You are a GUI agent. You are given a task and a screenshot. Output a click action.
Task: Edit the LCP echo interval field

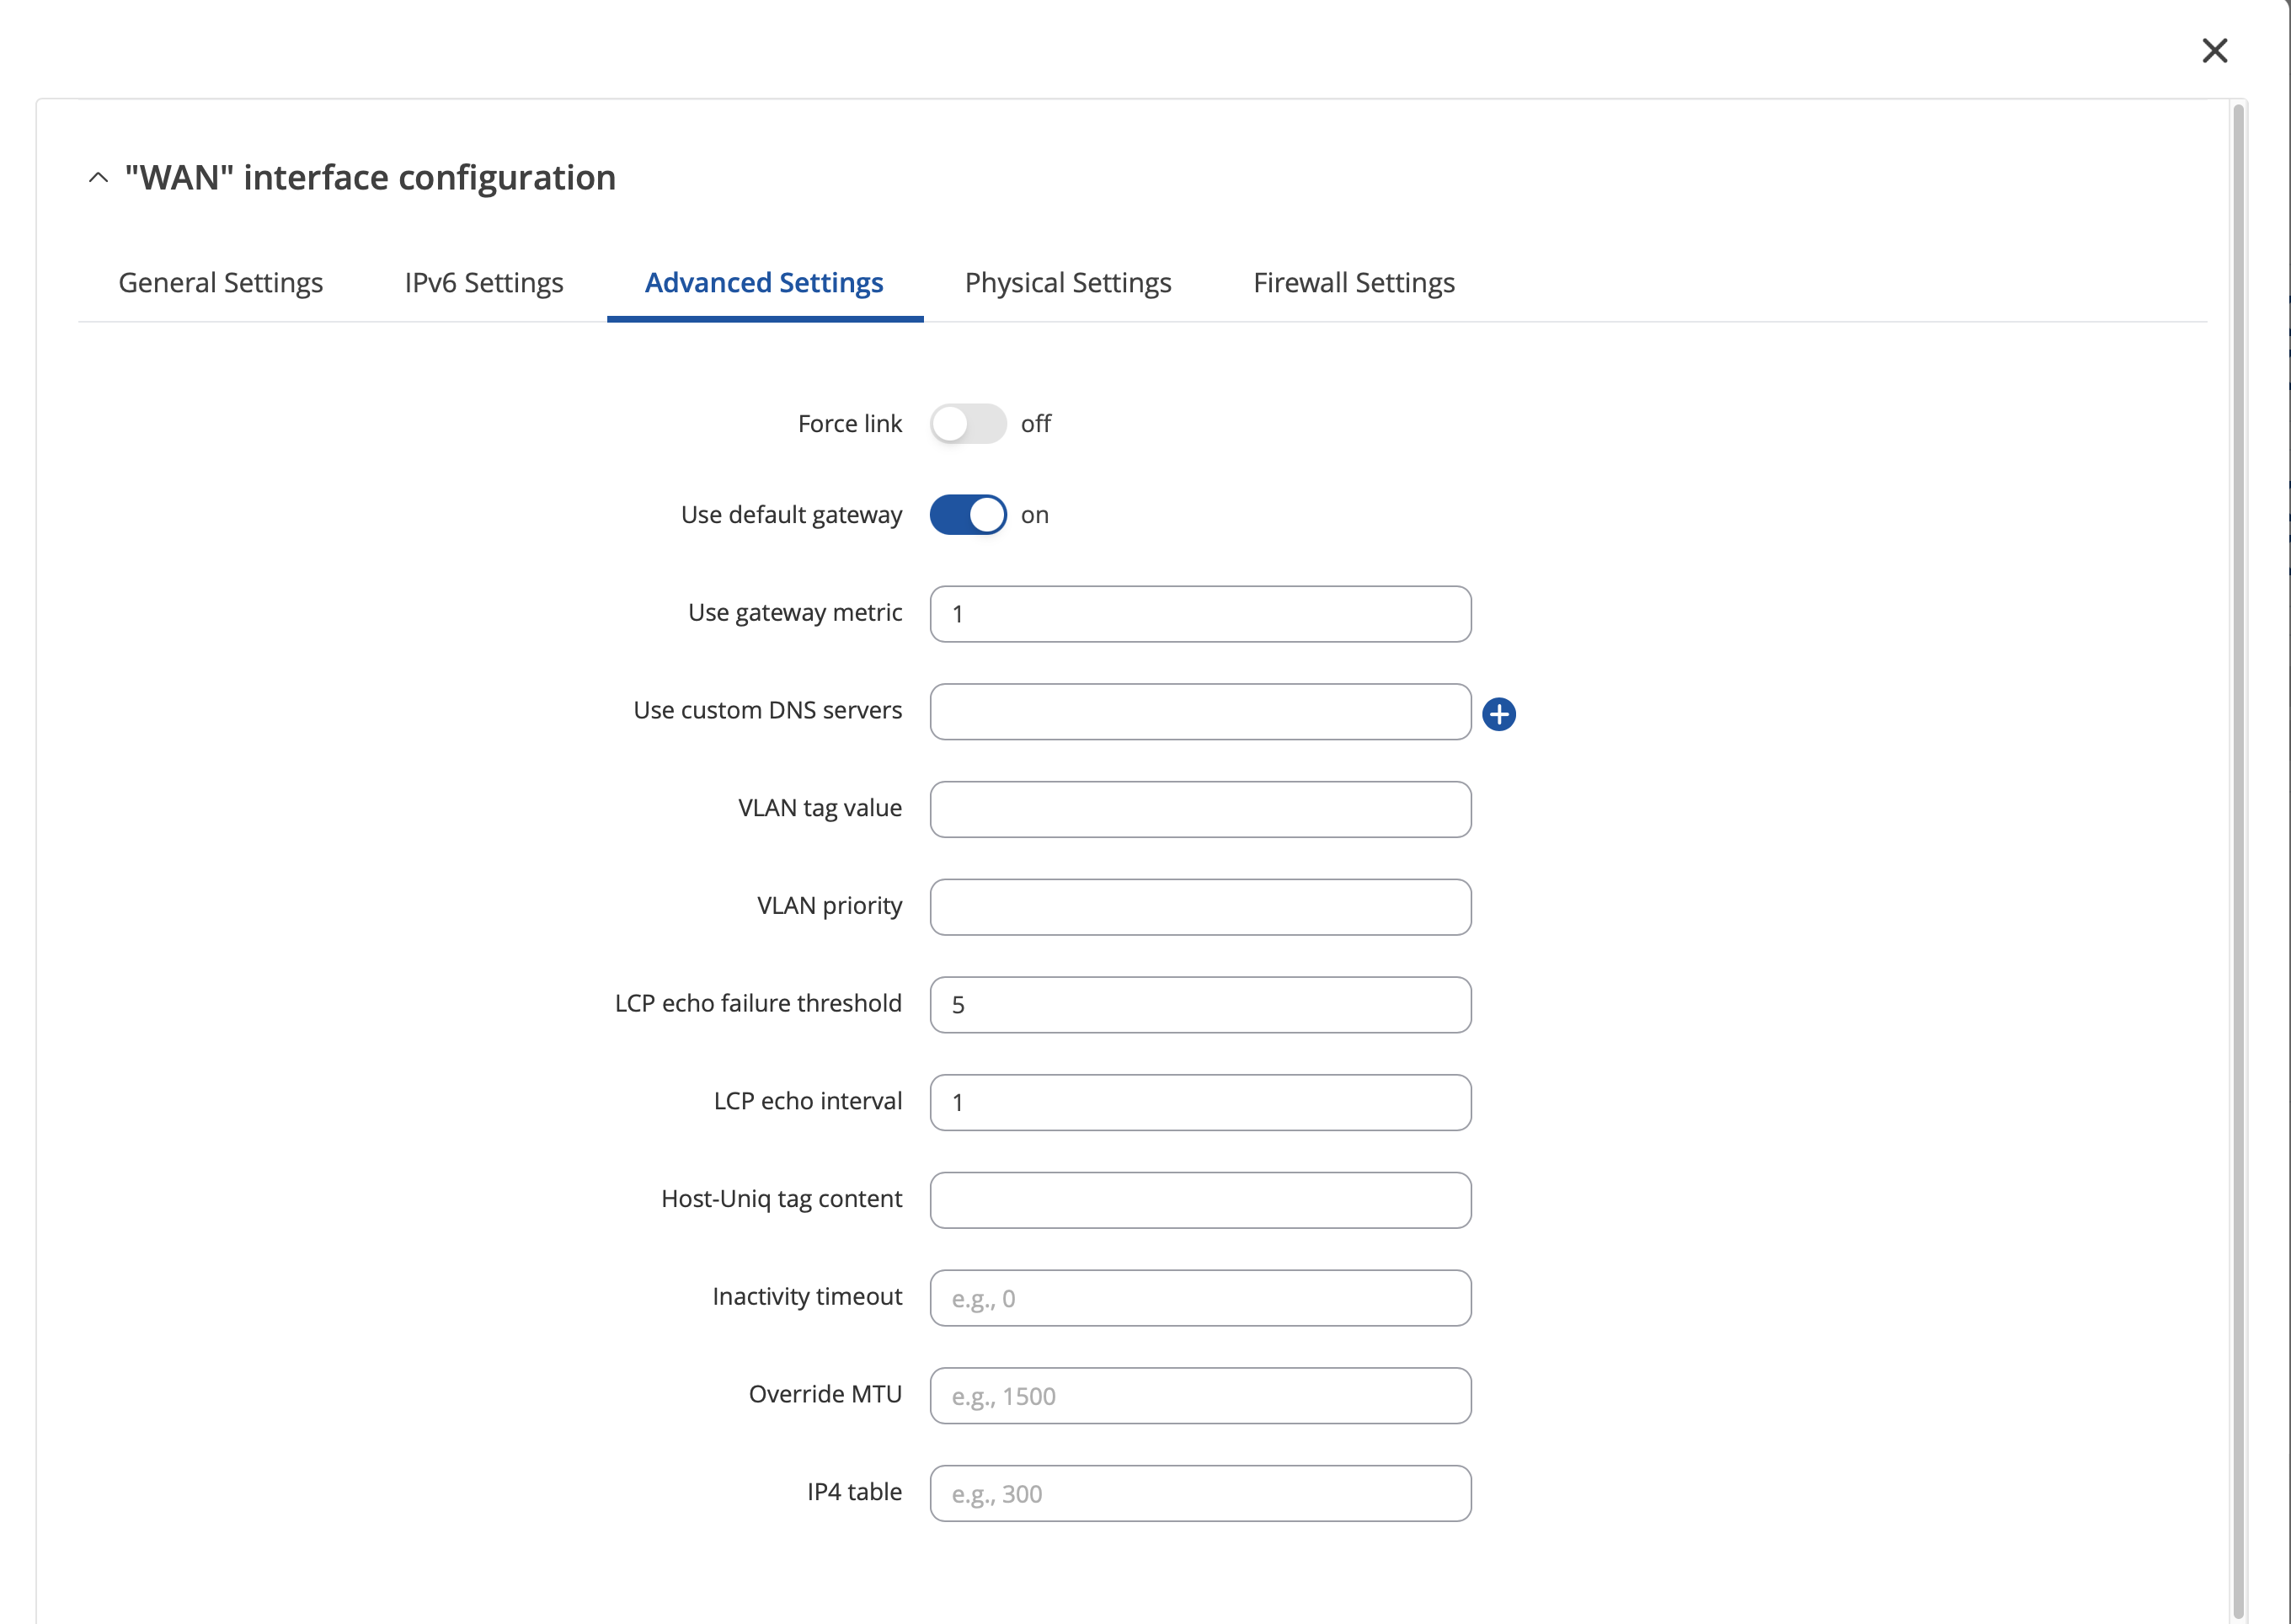pyautogui.click(x=1200, y=1102)
